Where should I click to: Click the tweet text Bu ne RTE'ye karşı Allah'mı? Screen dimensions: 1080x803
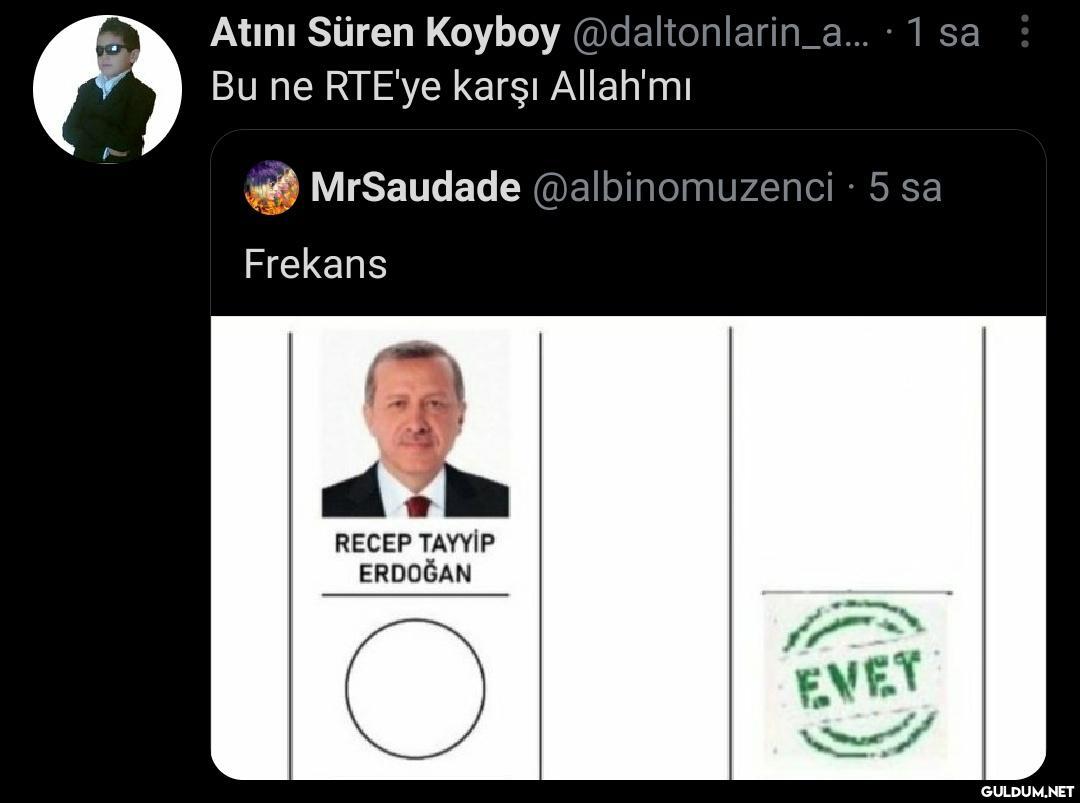451,87
